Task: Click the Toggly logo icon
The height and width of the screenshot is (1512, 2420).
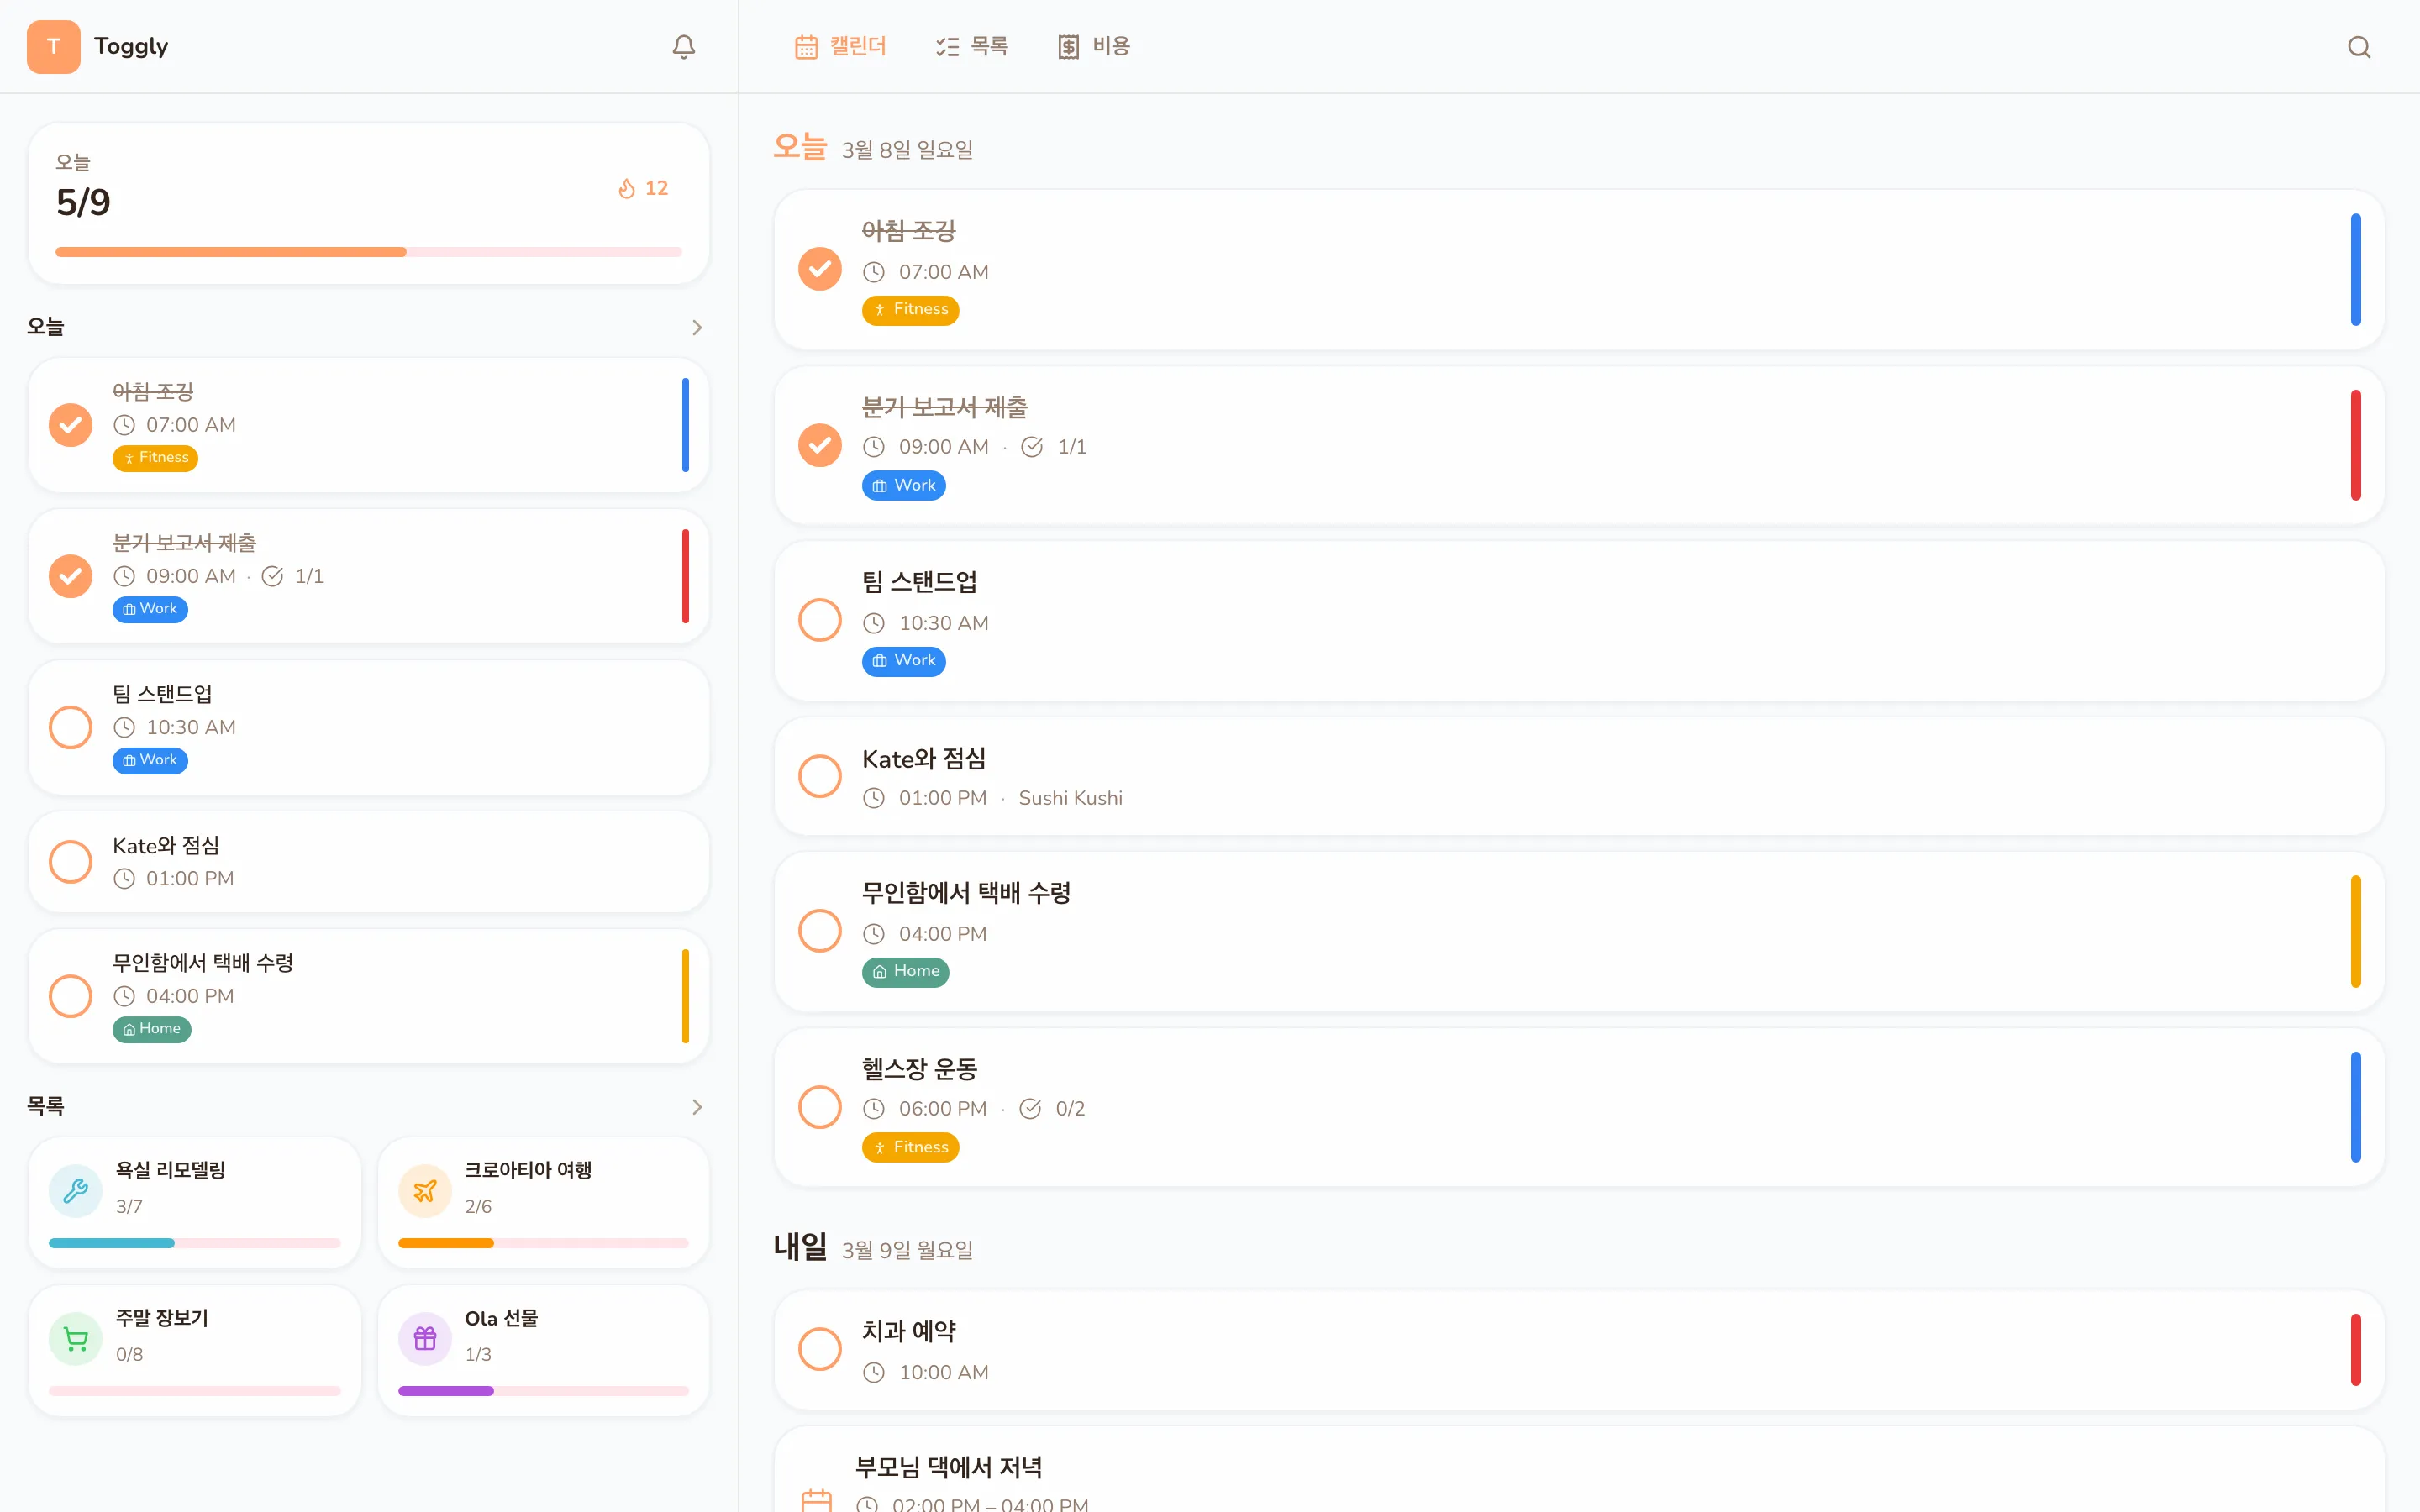Action: click(x=54, y=47)
